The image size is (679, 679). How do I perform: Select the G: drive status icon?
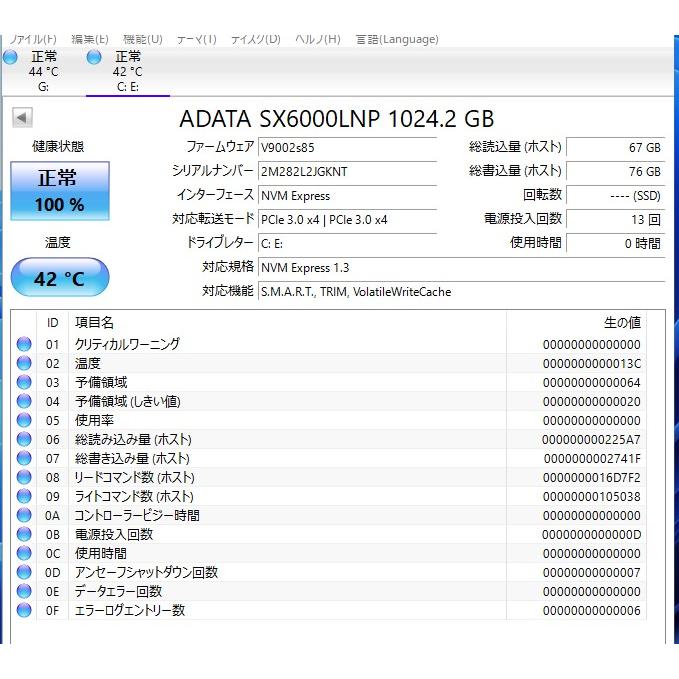pos(10,58)
